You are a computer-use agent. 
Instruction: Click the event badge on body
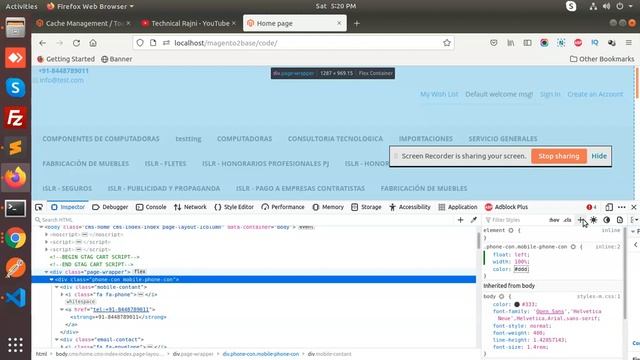click(306, 227)
